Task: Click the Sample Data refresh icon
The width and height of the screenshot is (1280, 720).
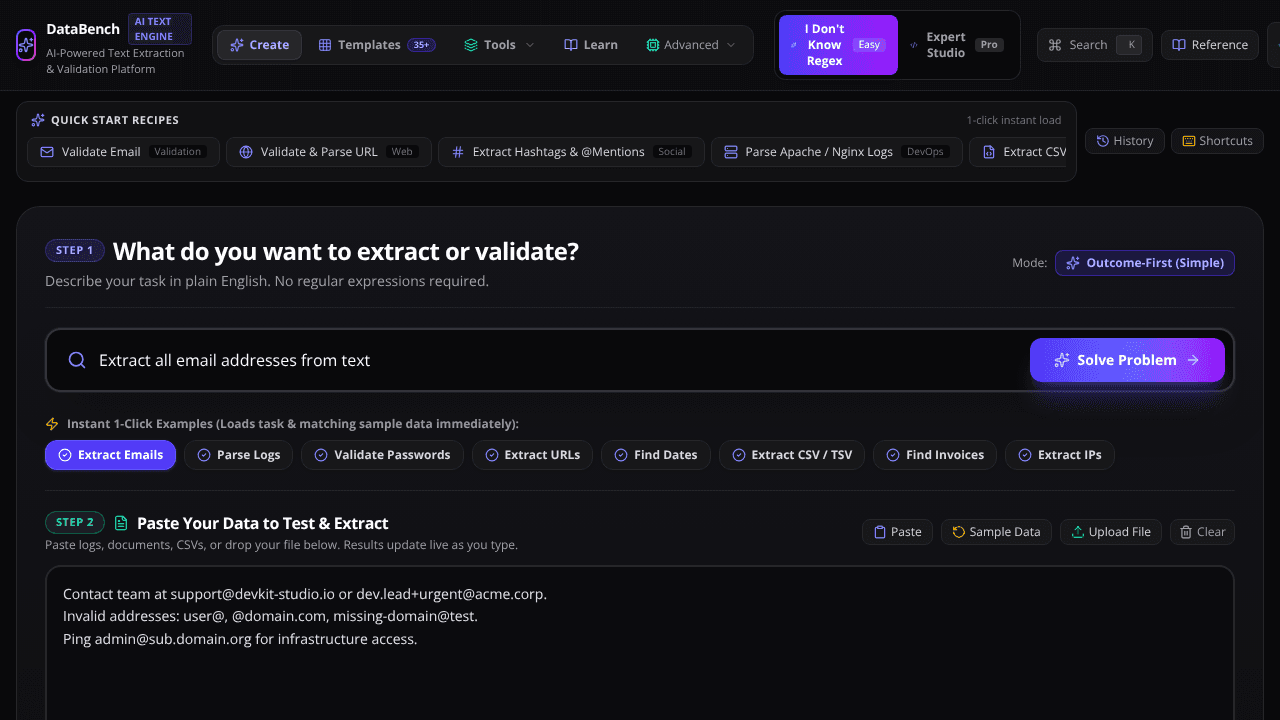Action: pos(959,532)
